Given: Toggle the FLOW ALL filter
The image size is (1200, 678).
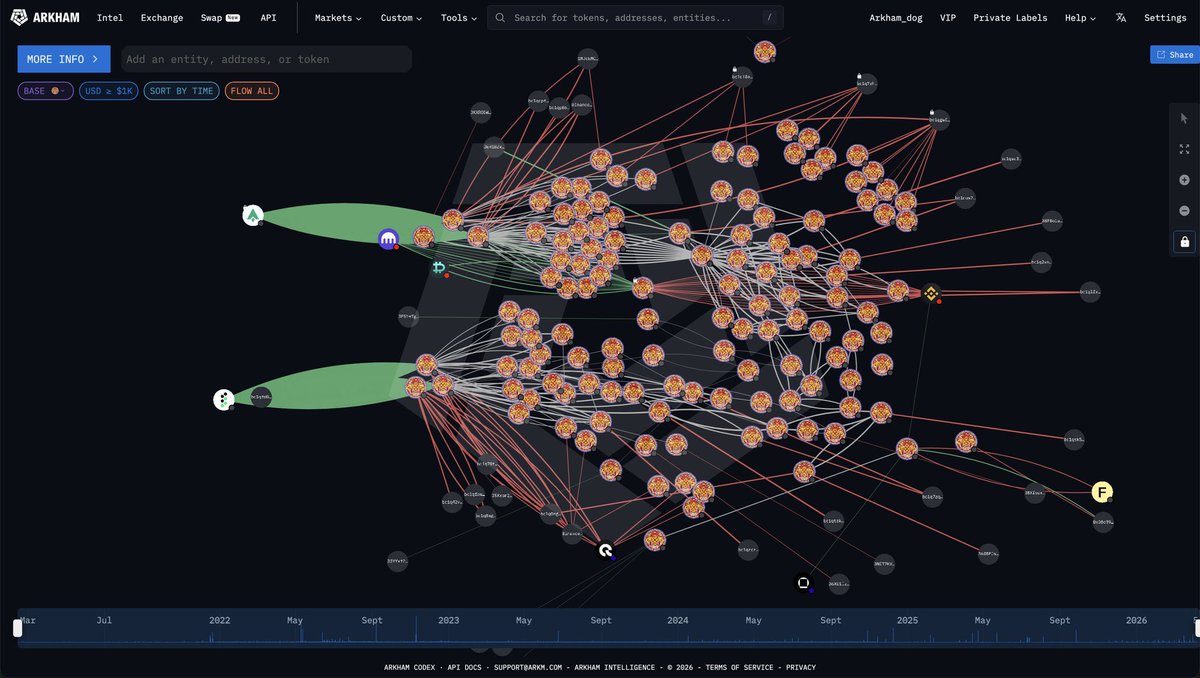Looking at the screenshot, I should [x=252, y=91].
